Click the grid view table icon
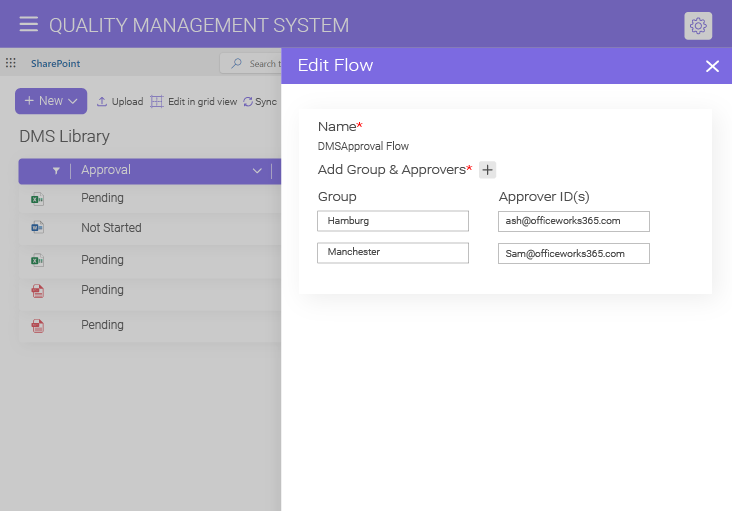The height and width of the screenshot is (511, 732). (157, 102)
